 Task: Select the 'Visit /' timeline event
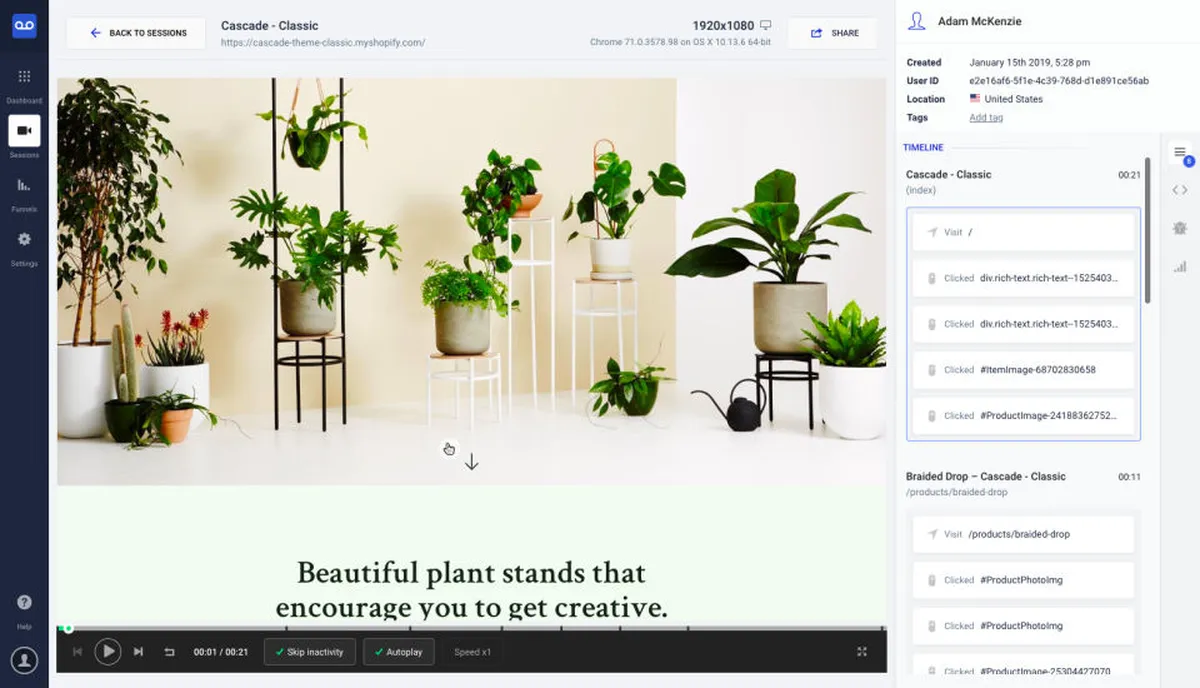[1023, 232]
